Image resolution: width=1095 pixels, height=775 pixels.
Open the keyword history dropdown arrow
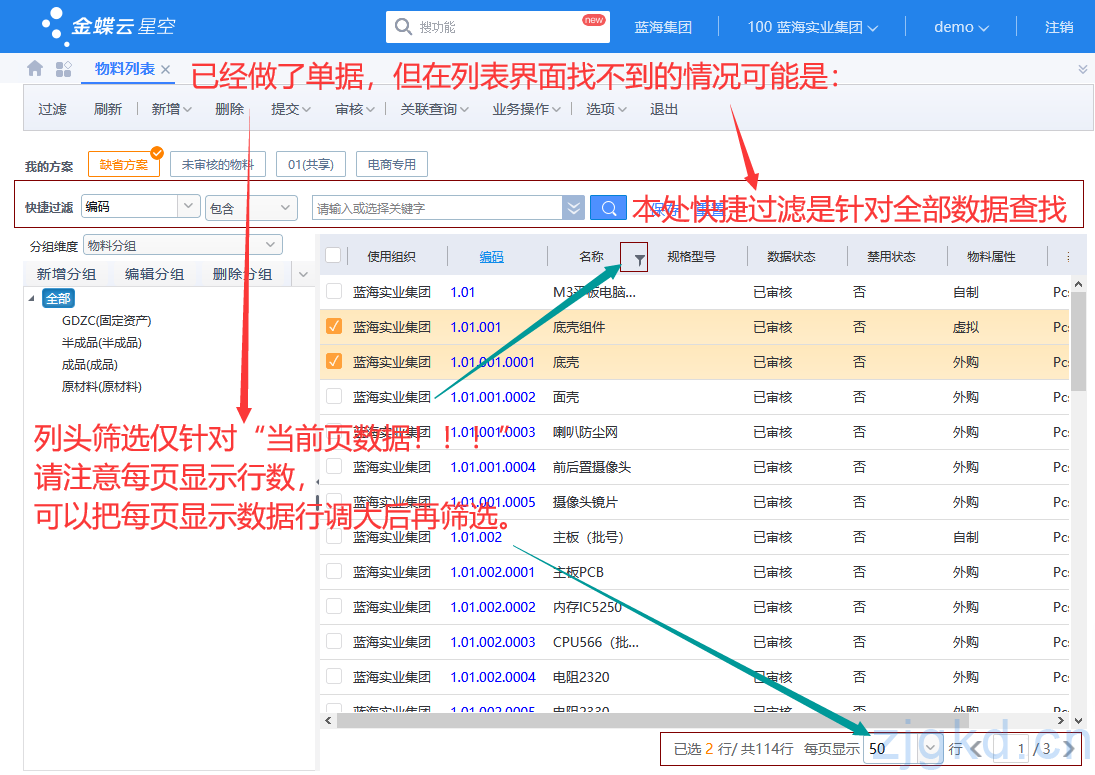click(x=573, y=208)
